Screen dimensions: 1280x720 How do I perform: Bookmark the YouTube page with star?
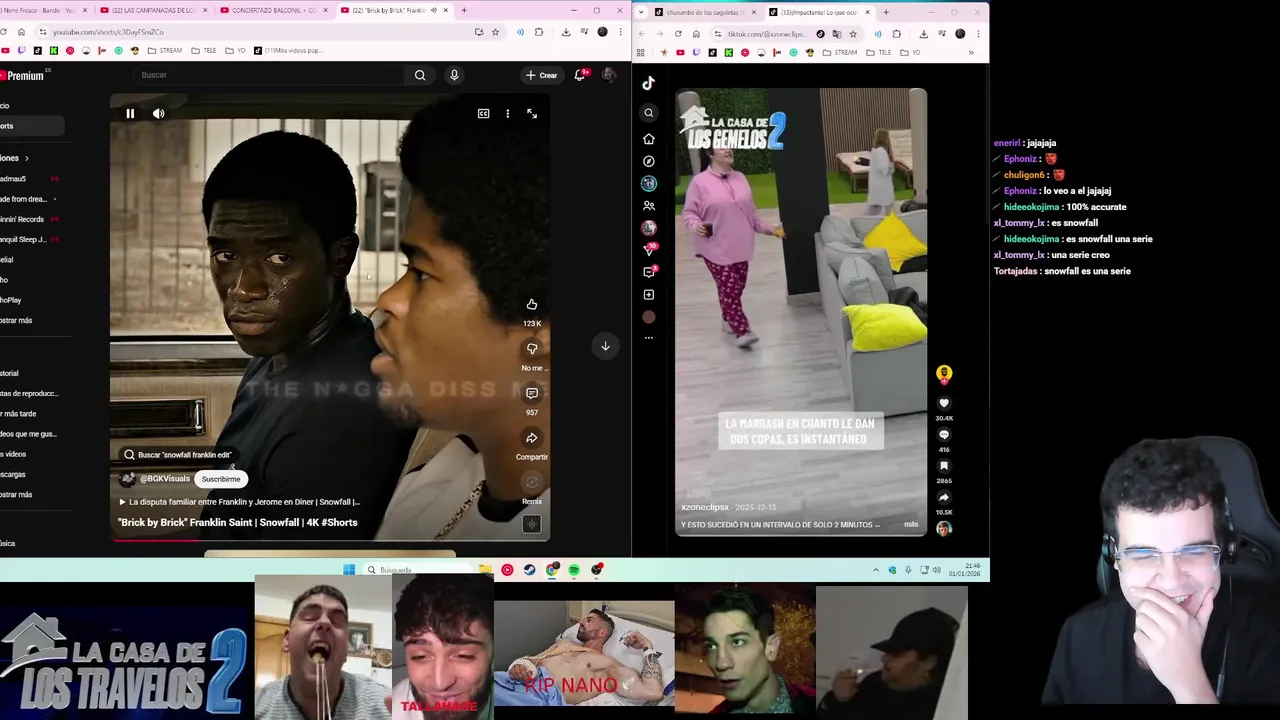[495, 32]
